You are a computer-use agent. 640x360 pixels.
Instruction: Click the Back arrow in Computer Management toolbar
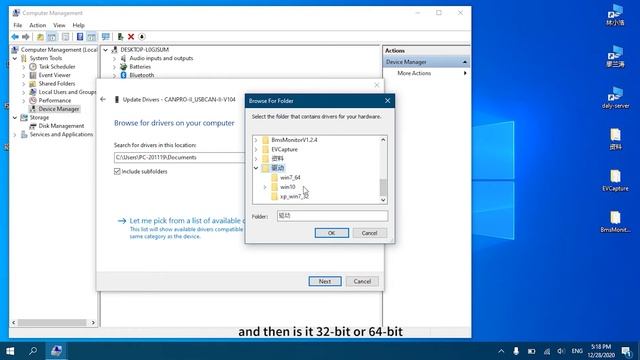[15, 37]
